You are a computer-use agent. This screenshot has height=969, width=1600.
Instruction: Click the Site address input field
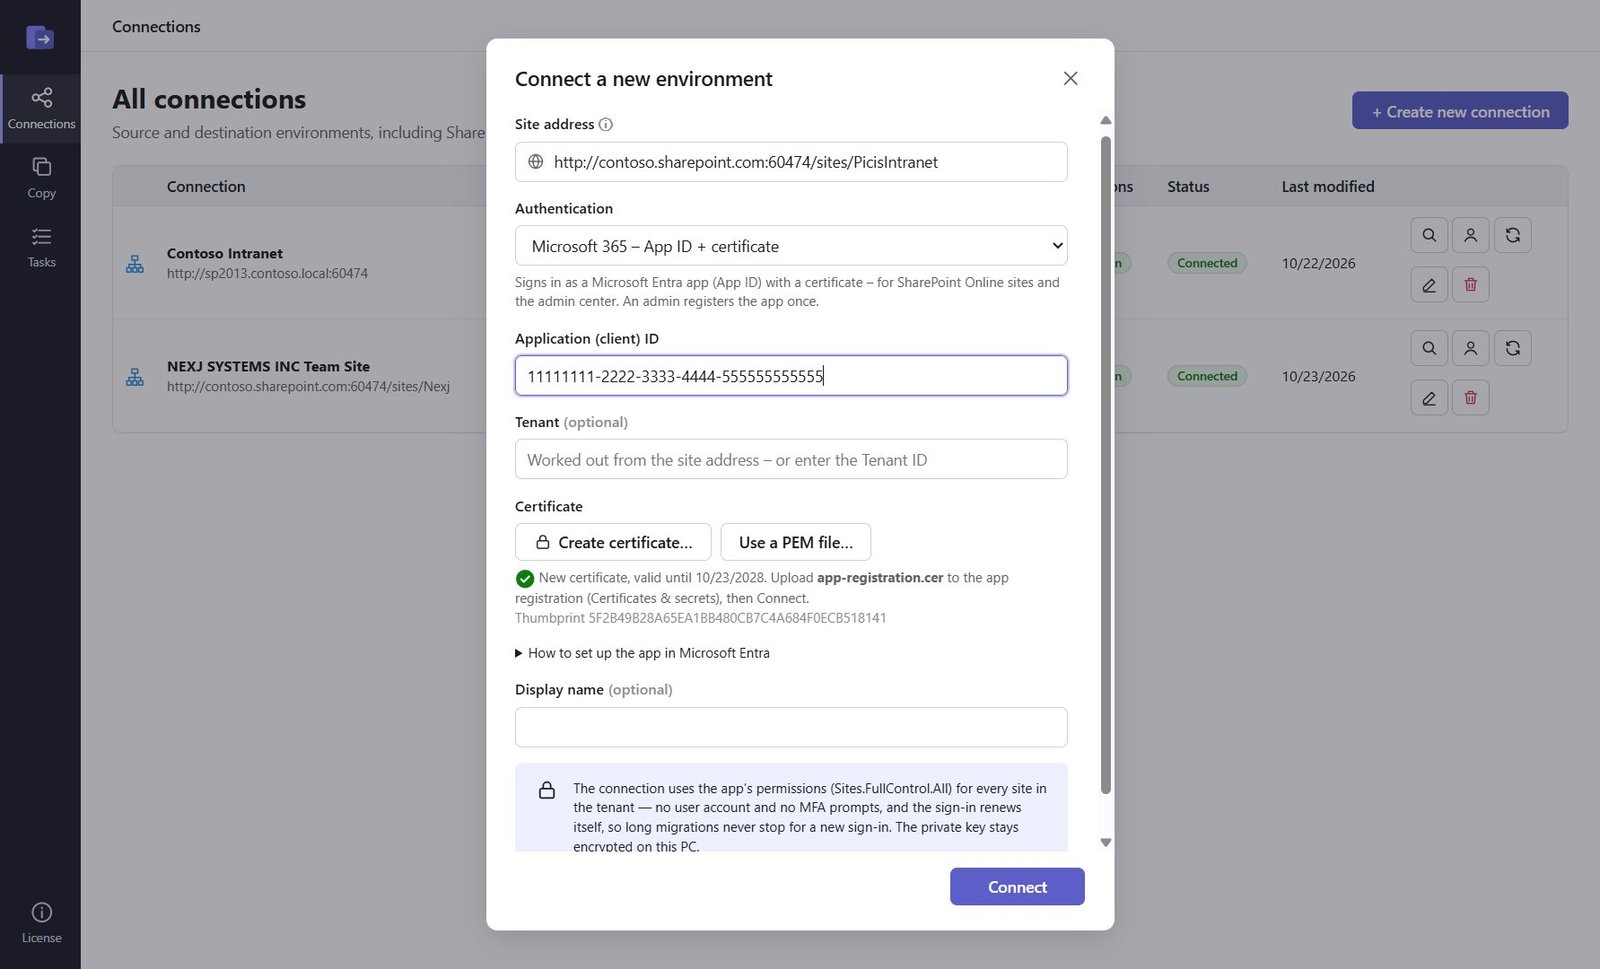791,162
